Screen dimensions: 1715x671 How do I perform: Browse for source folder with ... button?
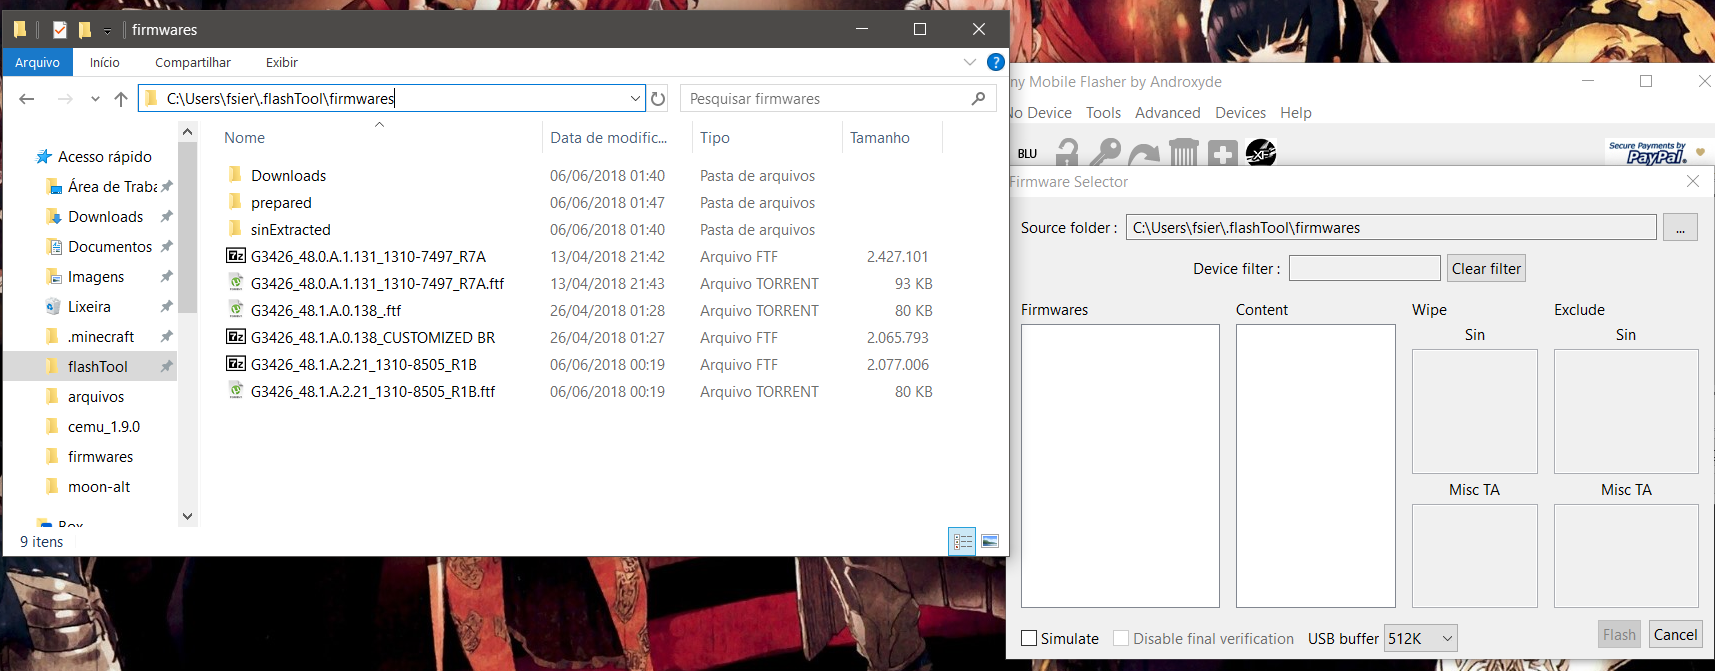(1680, 228)
